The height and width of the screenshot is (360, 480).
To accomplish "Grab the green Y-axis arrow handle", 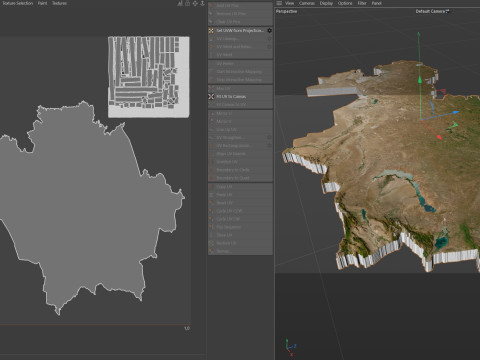I will pos(420,80).
